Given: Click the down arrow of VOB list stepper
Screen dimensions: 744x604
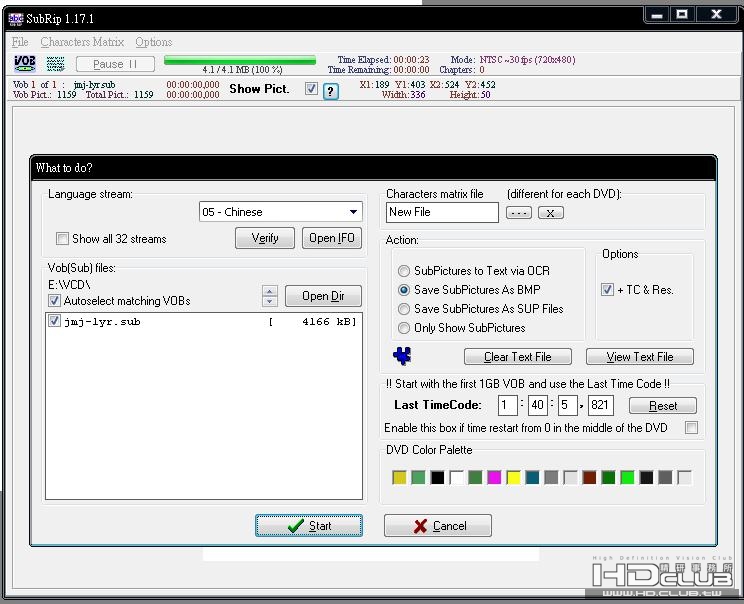Looking at the screenshot, I should click(x=270, y=301).
